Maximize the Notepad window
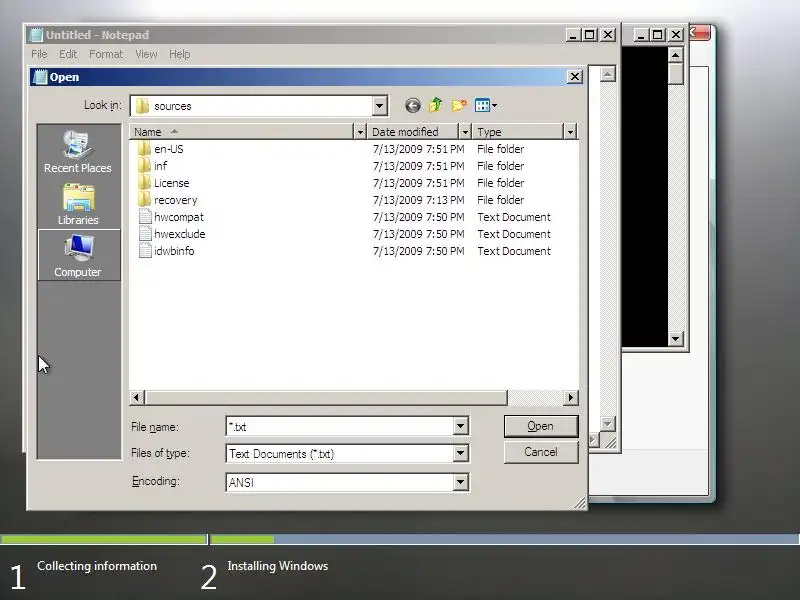The height and width of the screenshot is (600, 800). point(590,35)
